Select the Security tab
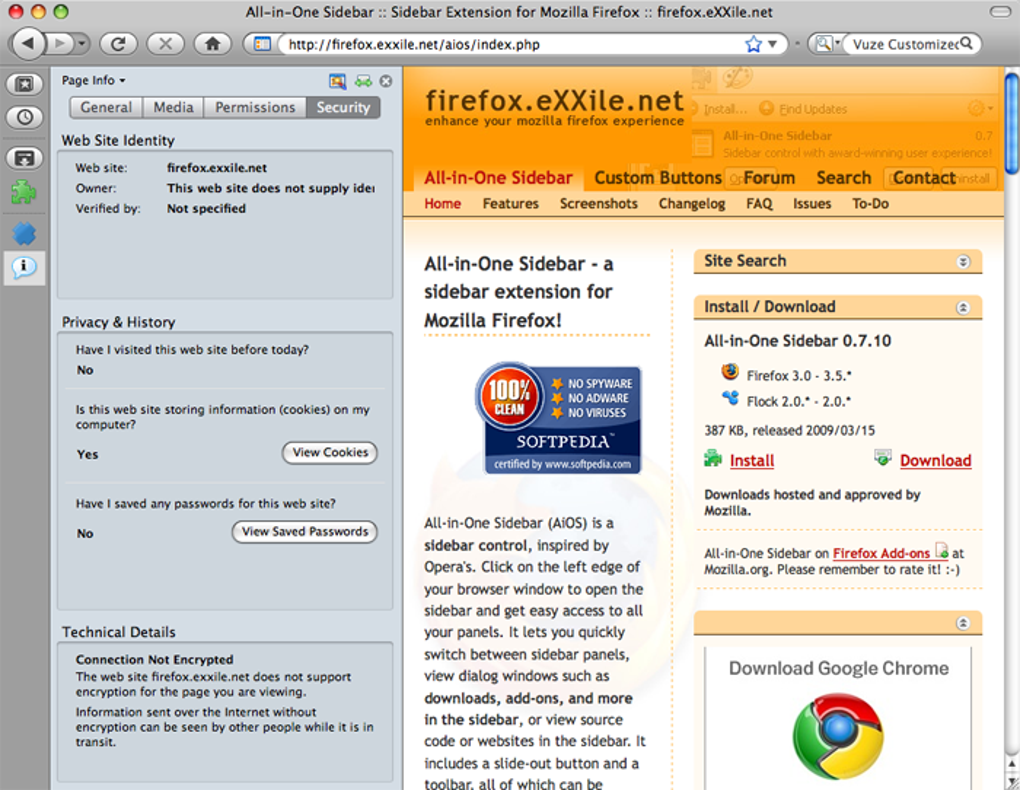 [343, 107]
